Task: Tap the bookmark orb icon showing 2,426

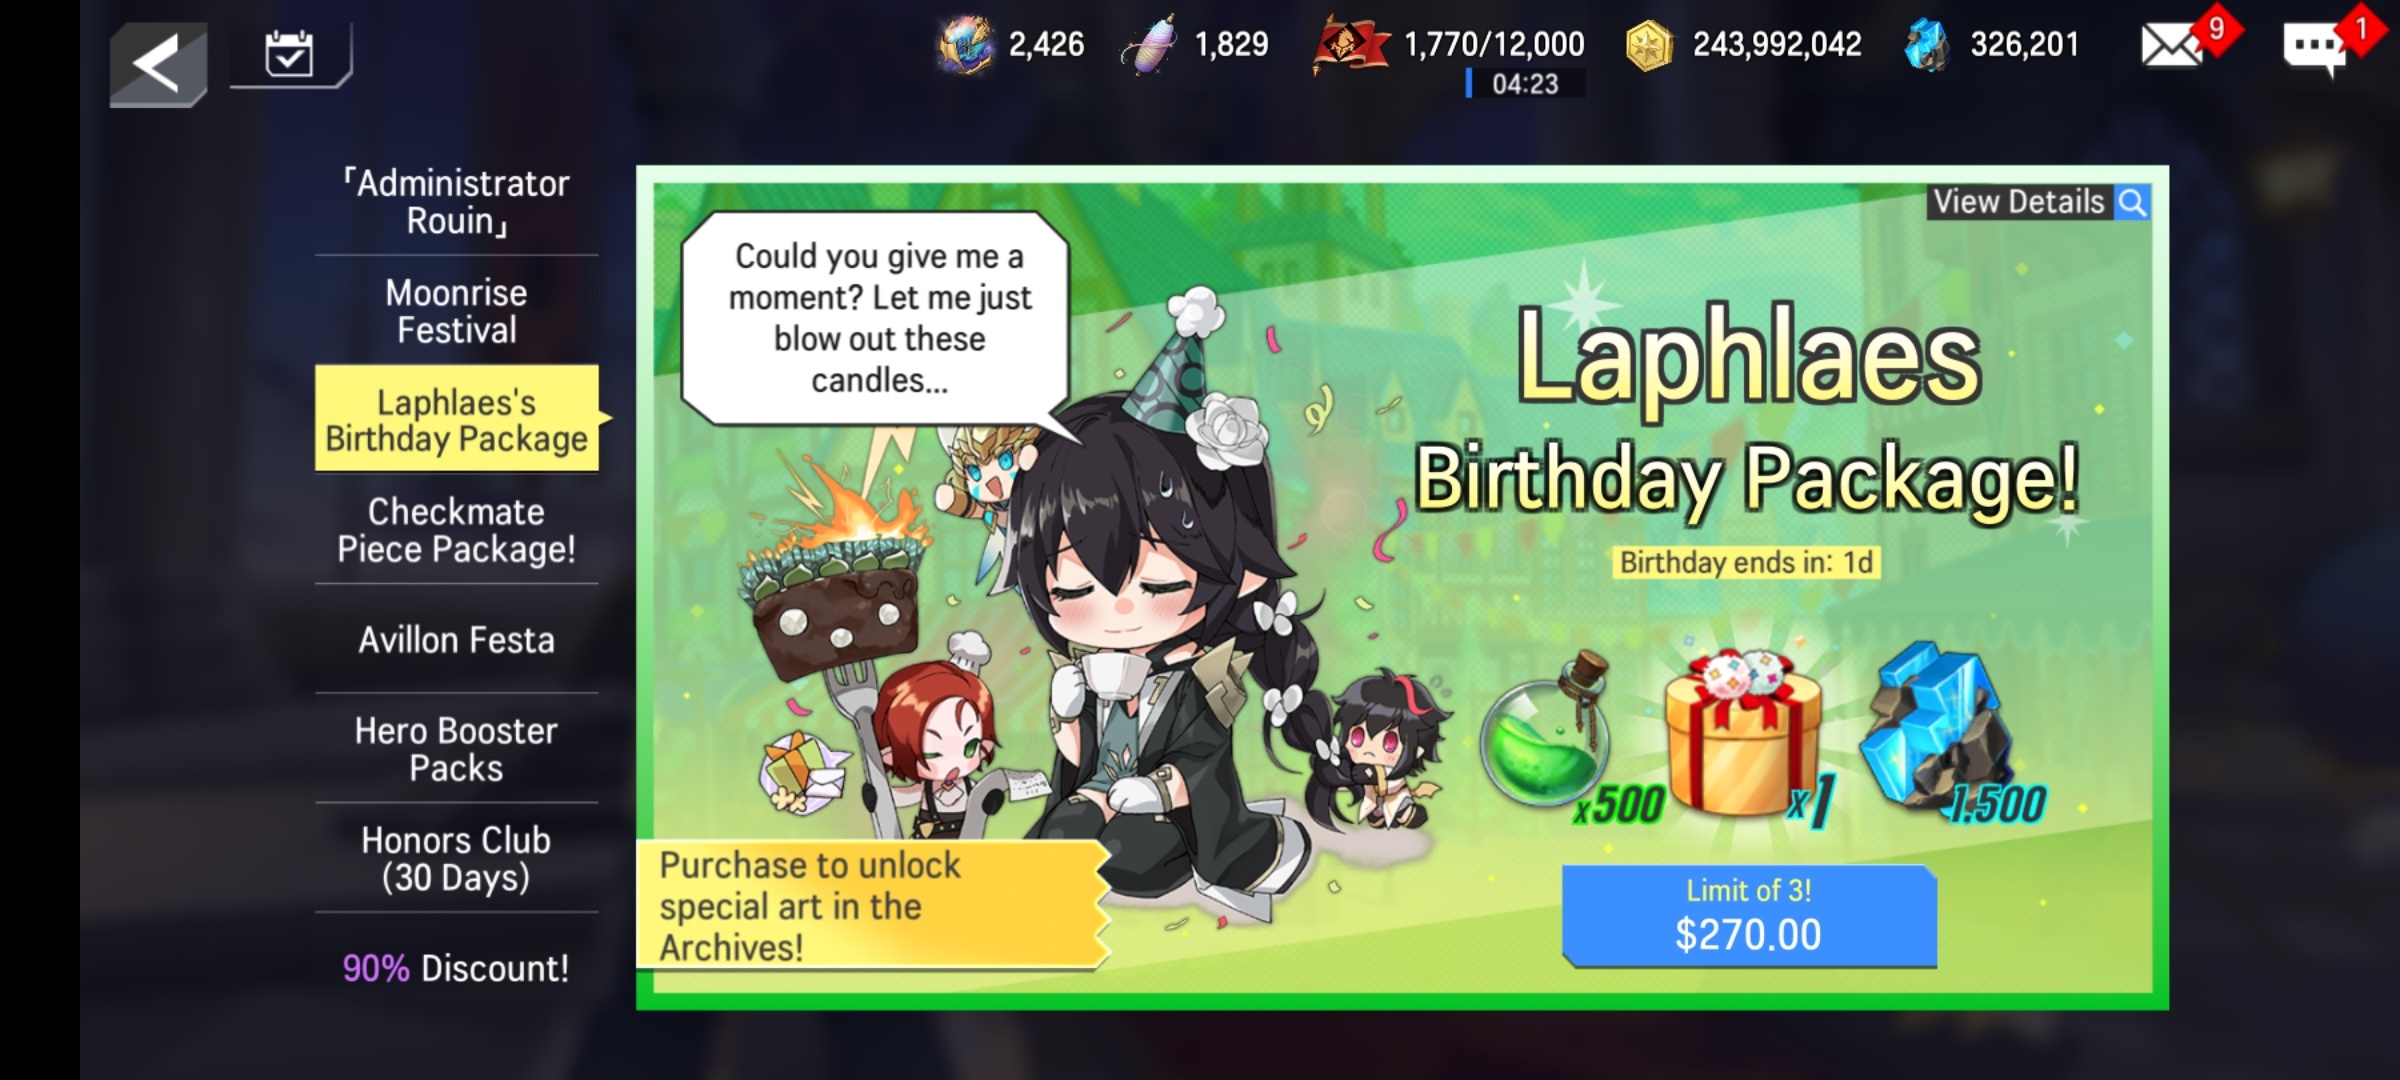Action: point(965,46)
